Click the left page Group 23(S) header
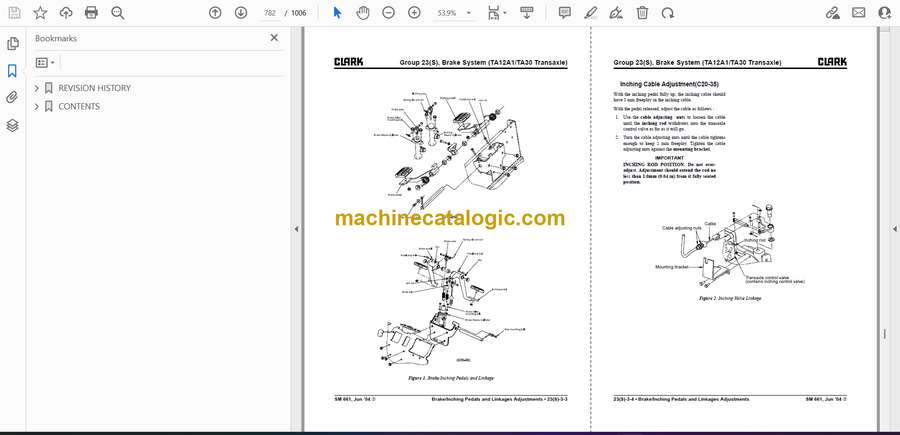 tap(483, 62)
